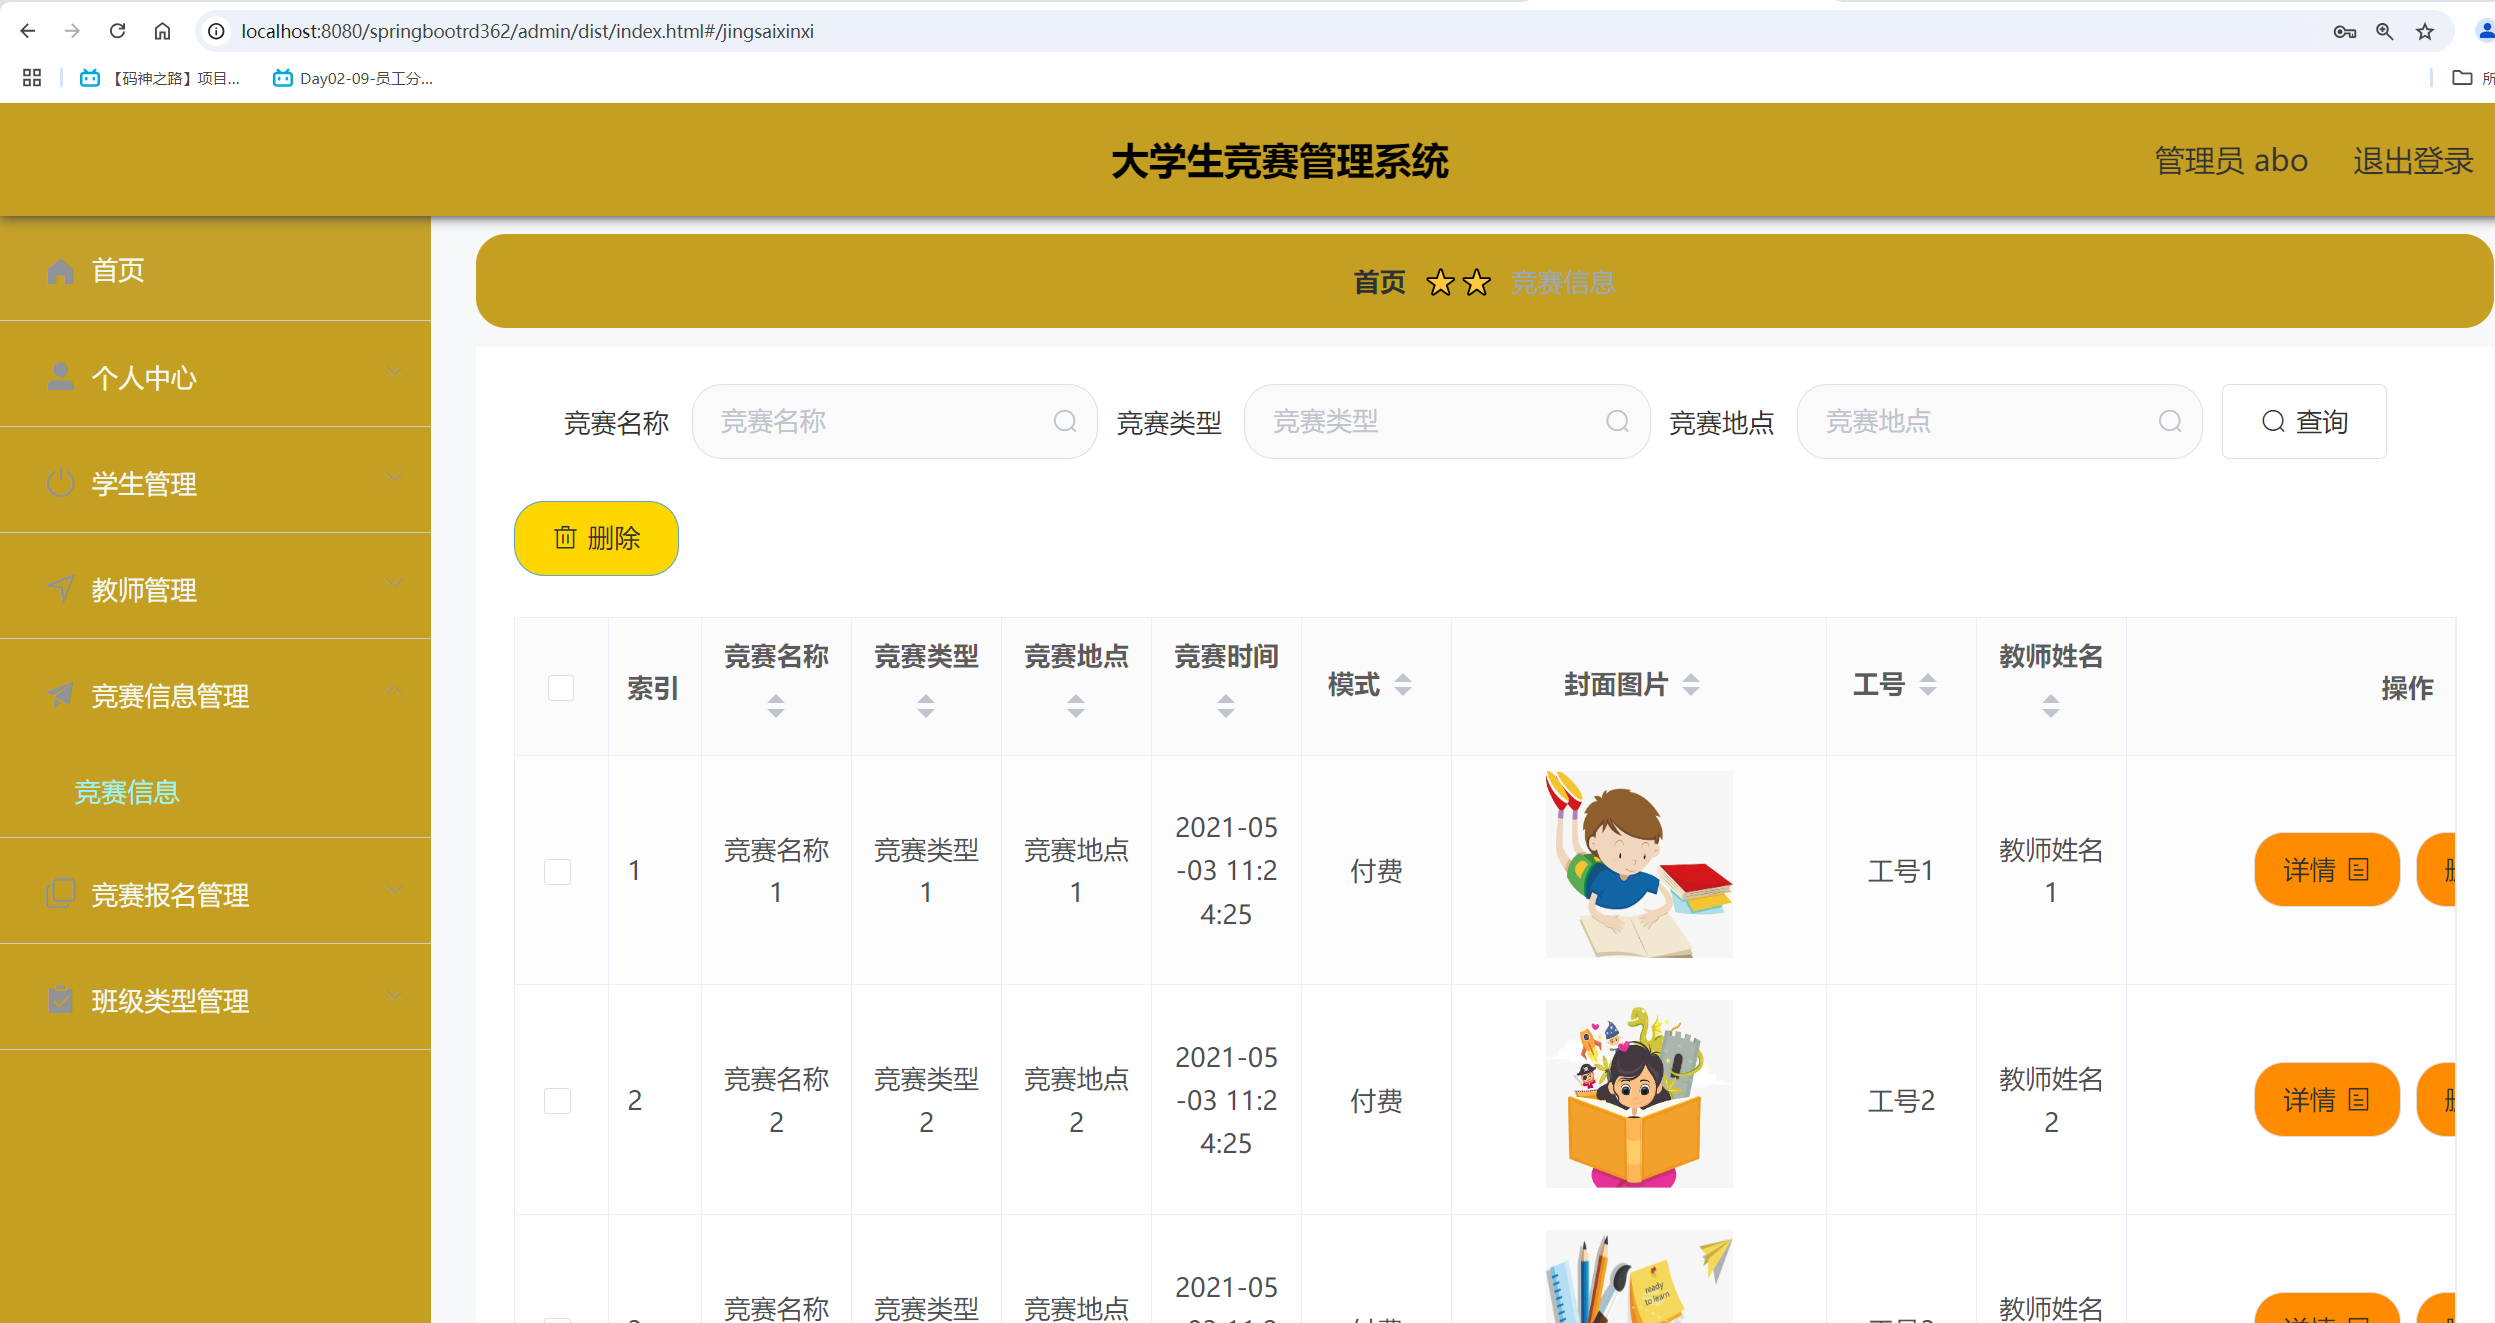Select the checkbox for row 2
The height and width of the screenshot is (1323, 2495).
pos(558,1101)
